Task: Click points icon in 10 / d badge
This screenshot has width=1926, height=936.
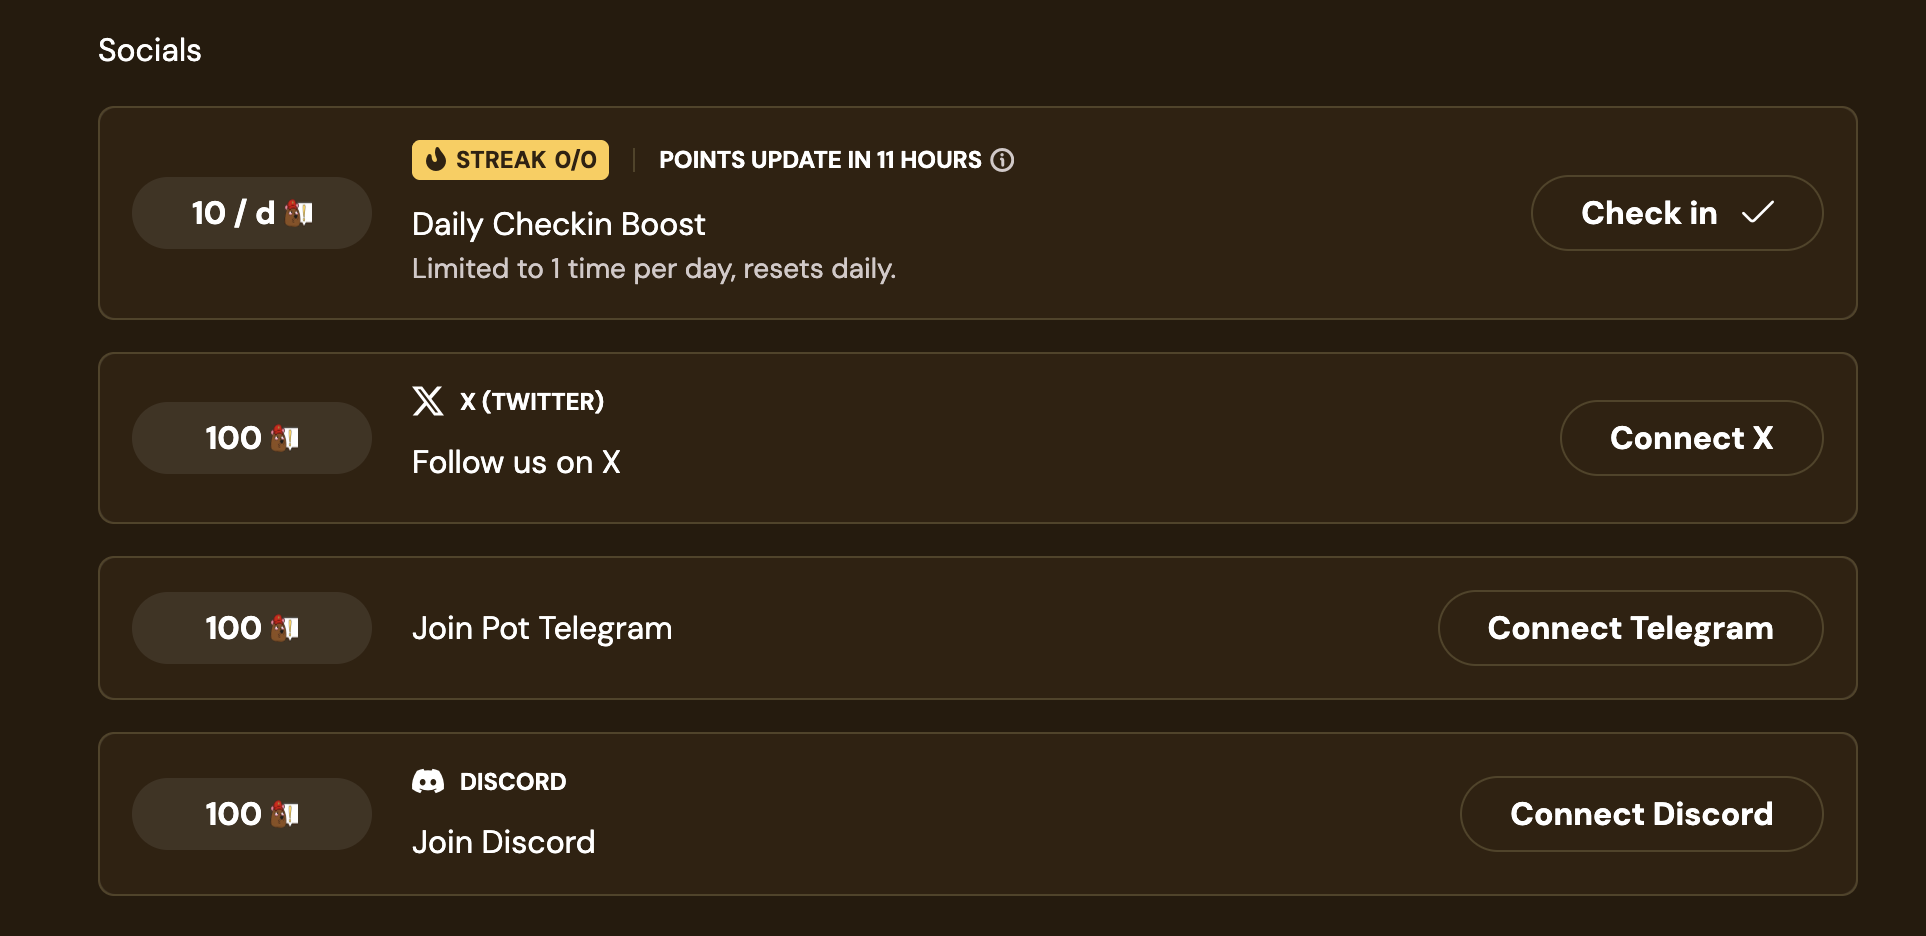Action: 299,213
